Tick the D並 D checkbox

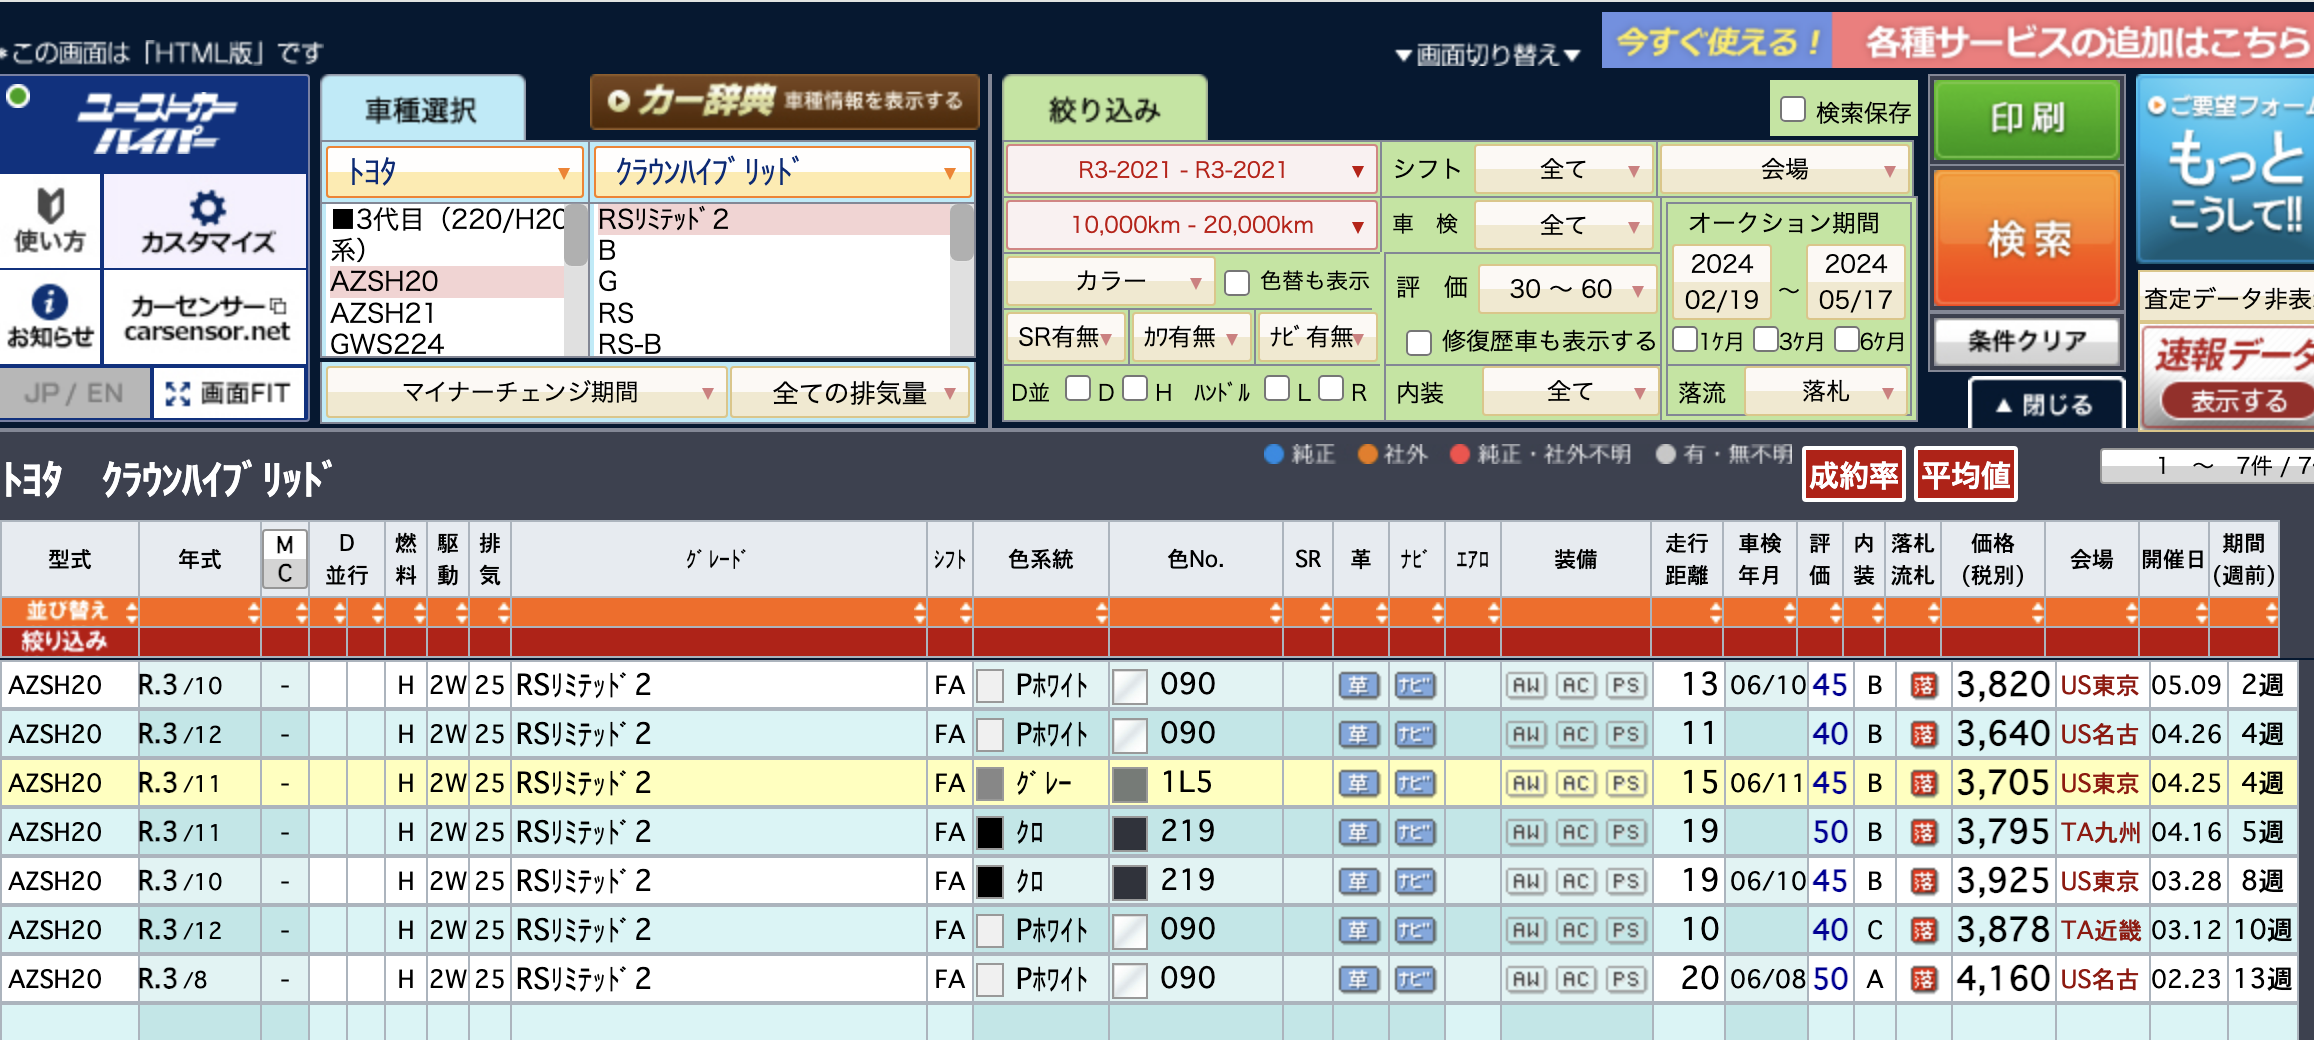point(1078,388)
